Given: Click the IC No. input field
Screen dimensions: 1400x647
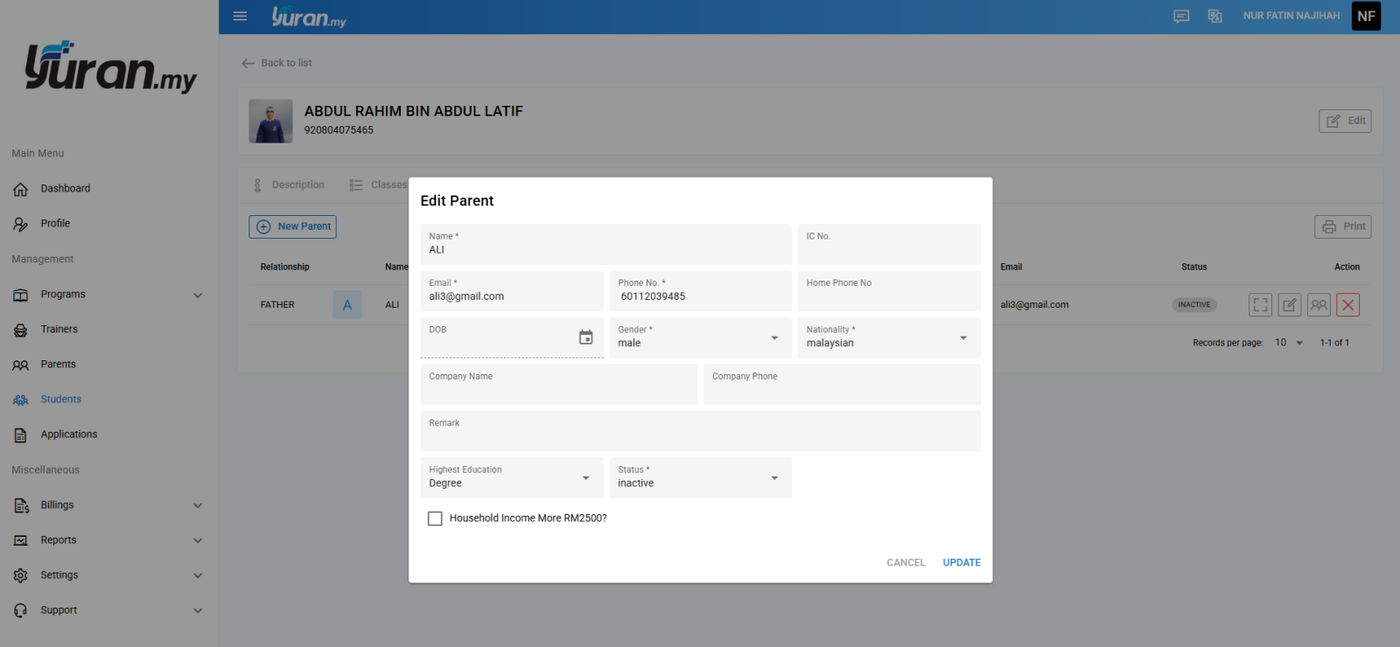Looking at the screenshot, I should pos(889,244).
